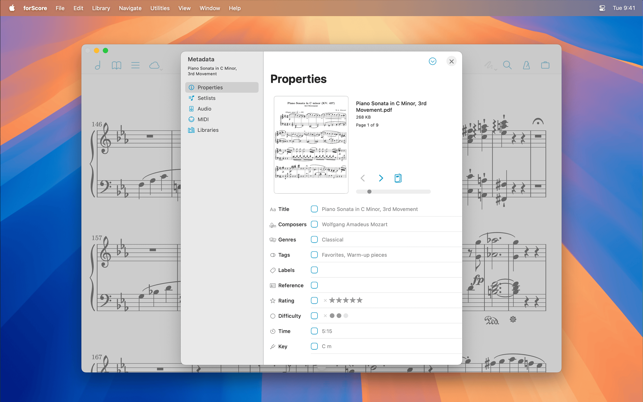Open the Apple menu

(x=12, y=8)
